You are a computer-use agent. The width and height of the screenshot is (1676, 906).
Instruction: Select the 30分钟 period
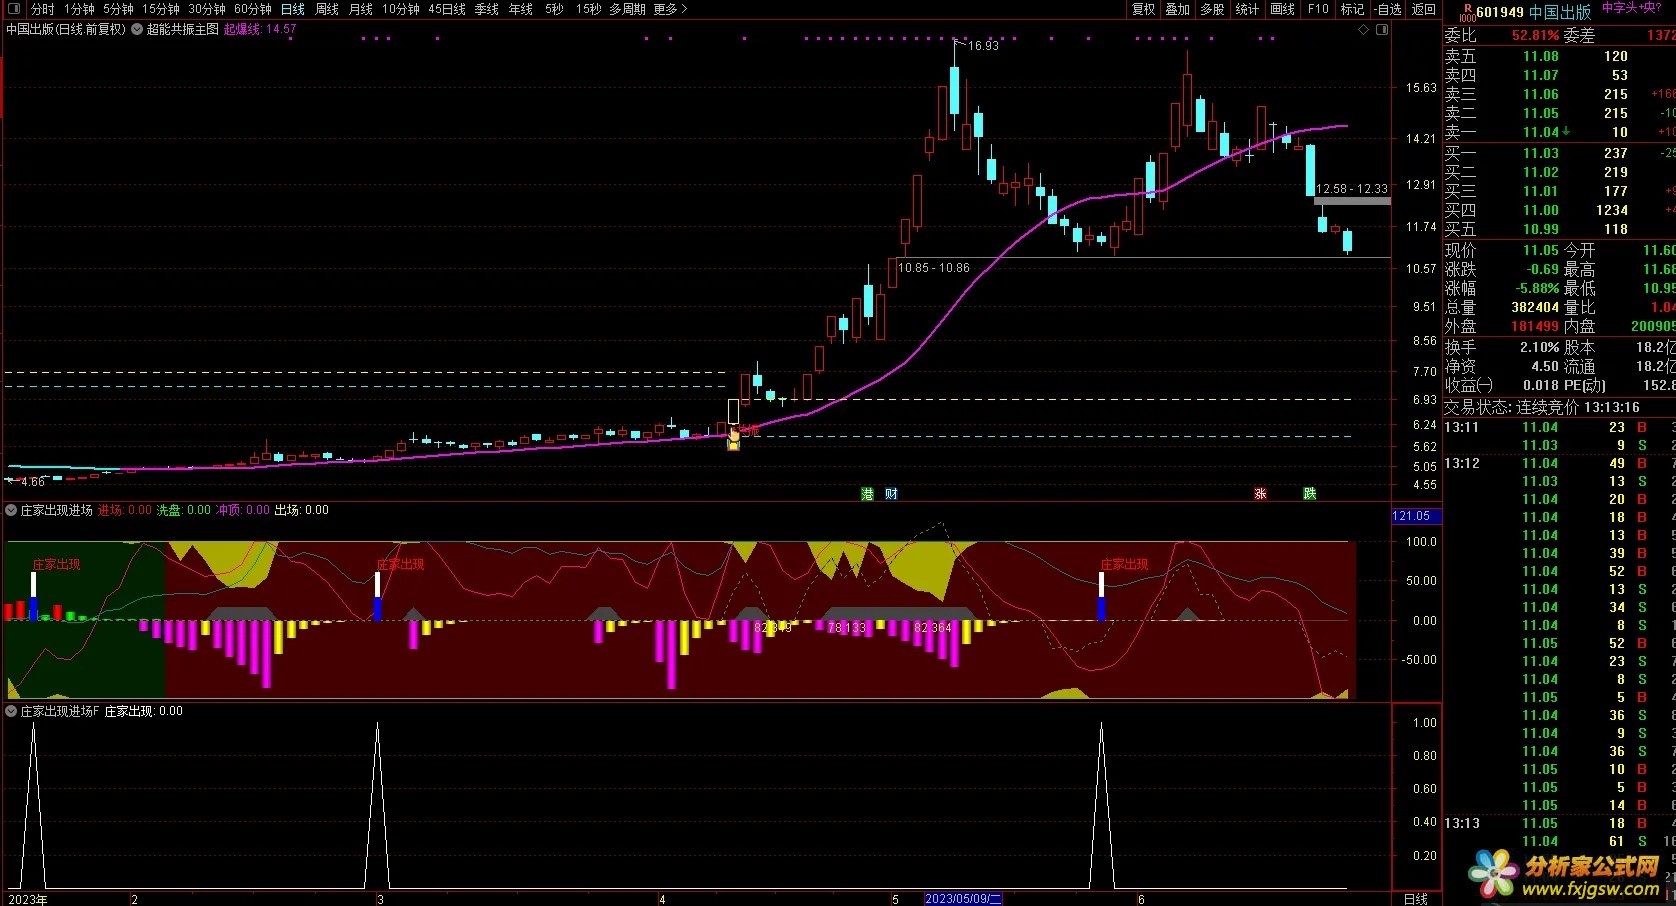pos(207,9)
